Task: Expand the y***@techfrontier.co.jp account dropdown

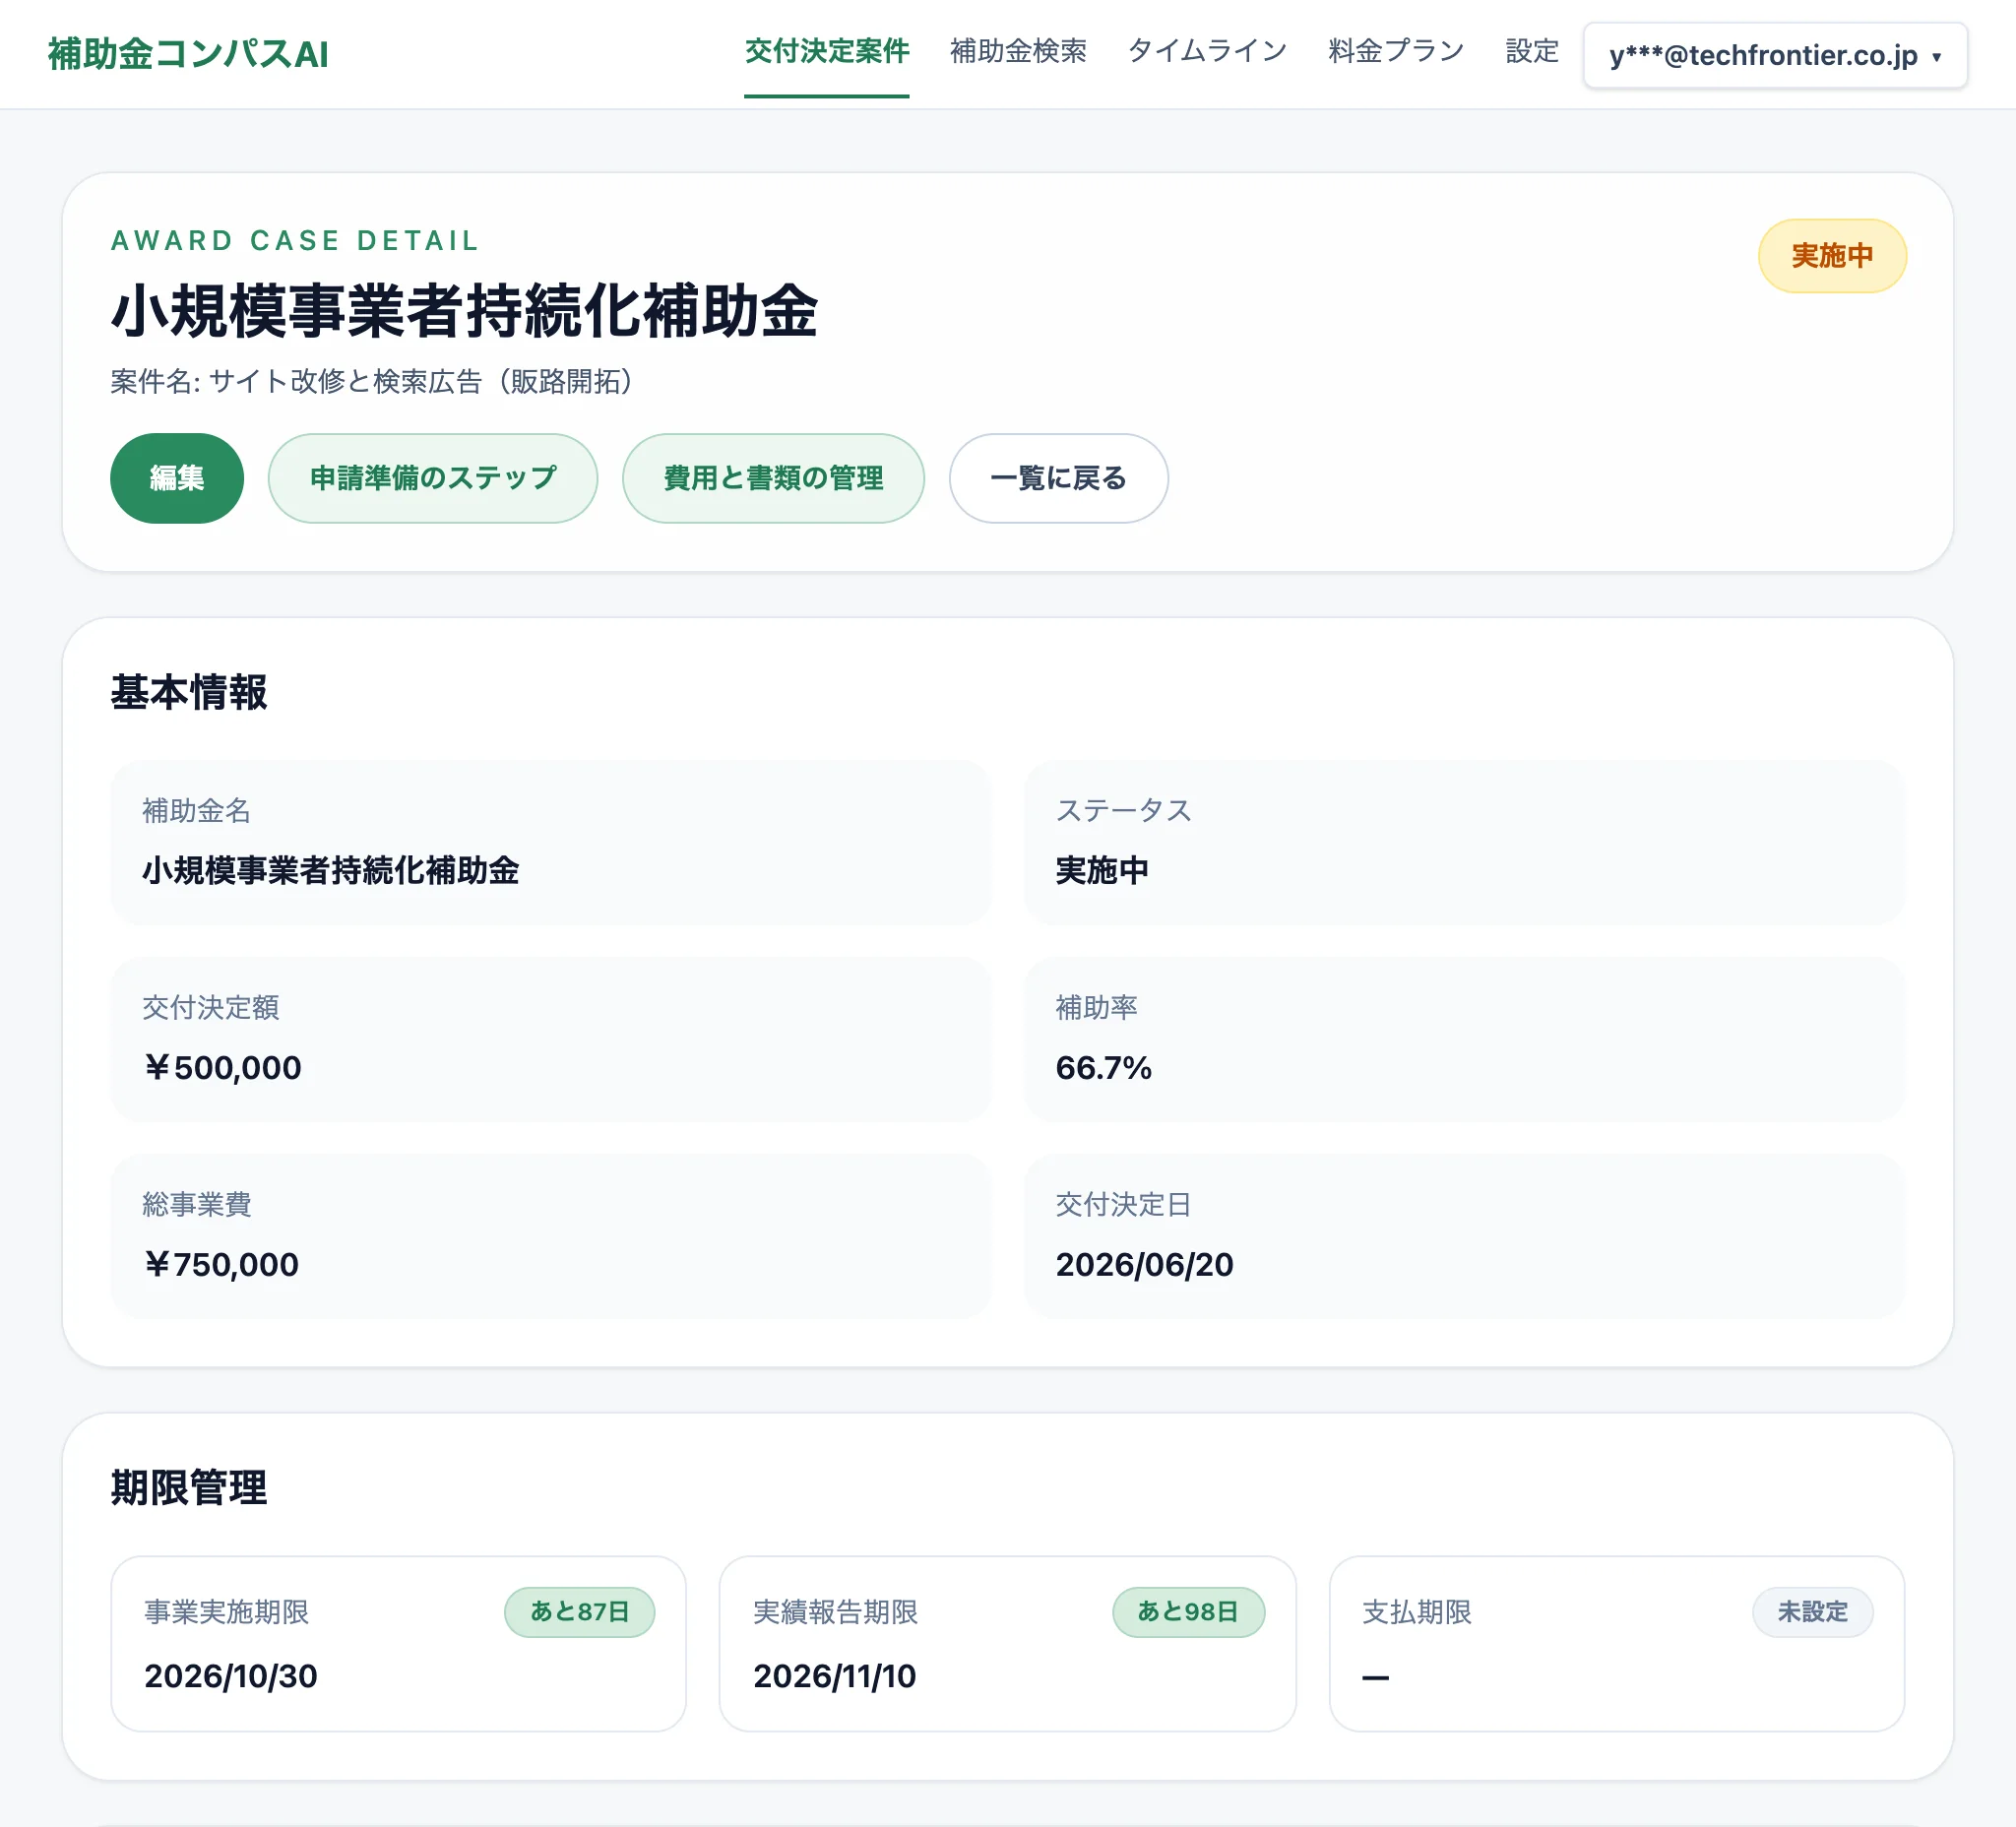Action: (1775, 56)
